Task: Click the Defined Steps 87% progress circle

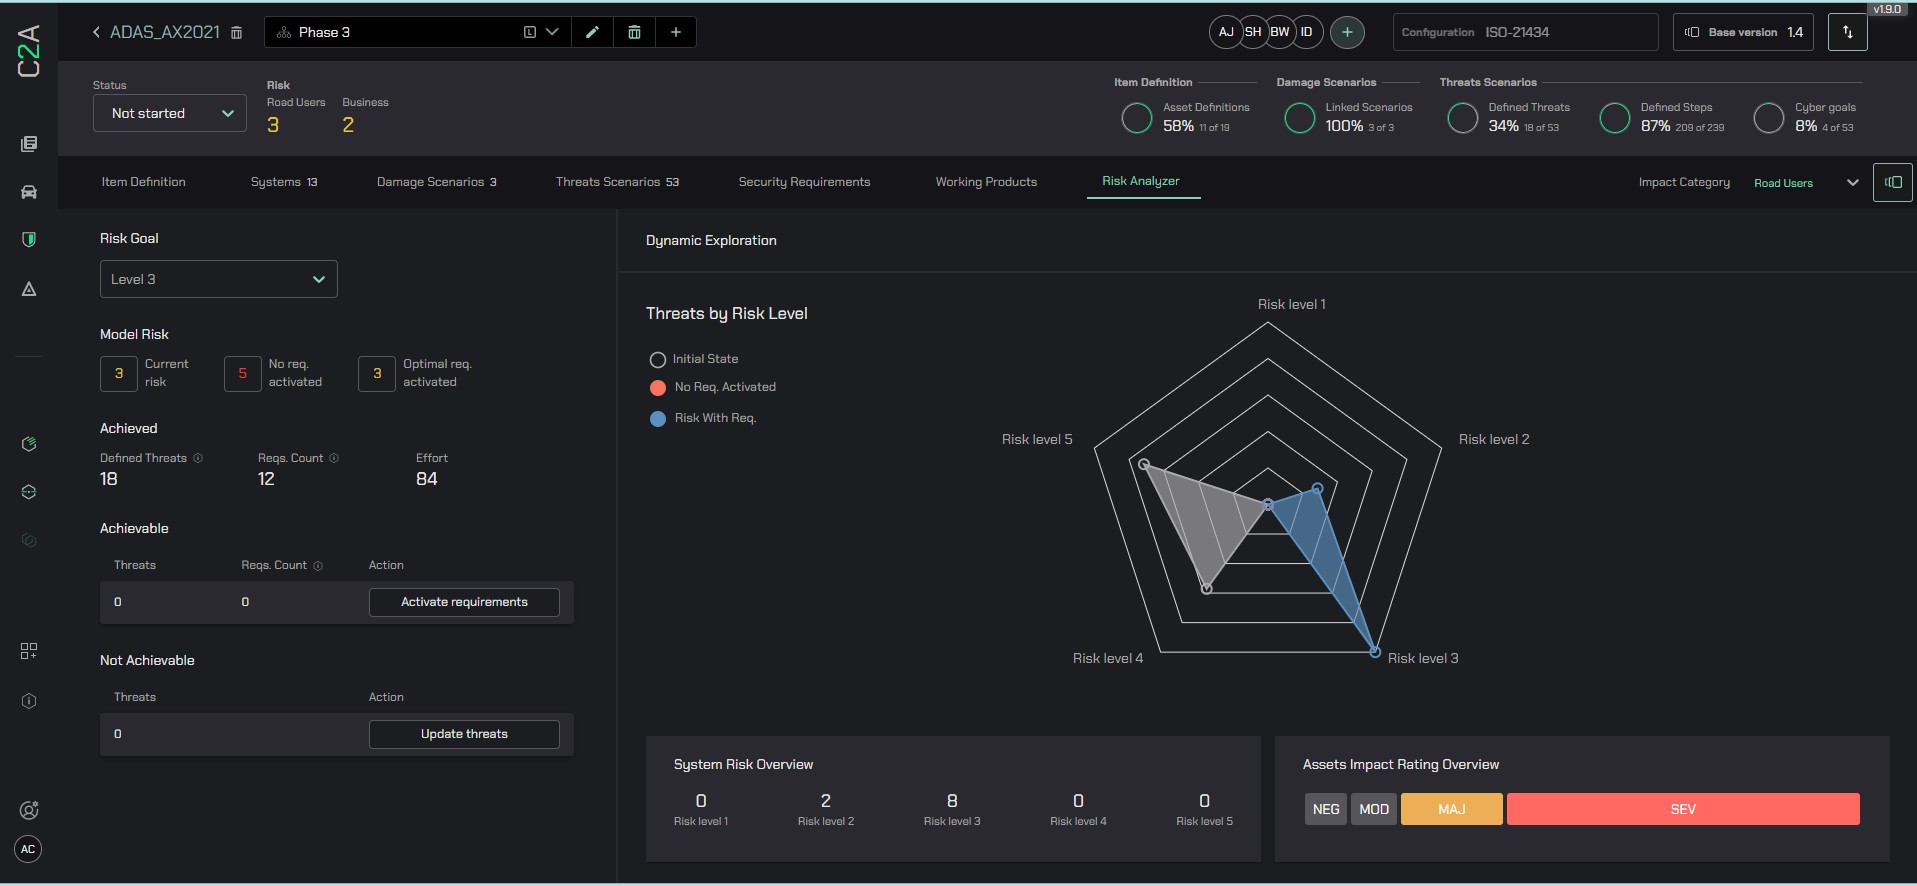Action: (1615, 118)
